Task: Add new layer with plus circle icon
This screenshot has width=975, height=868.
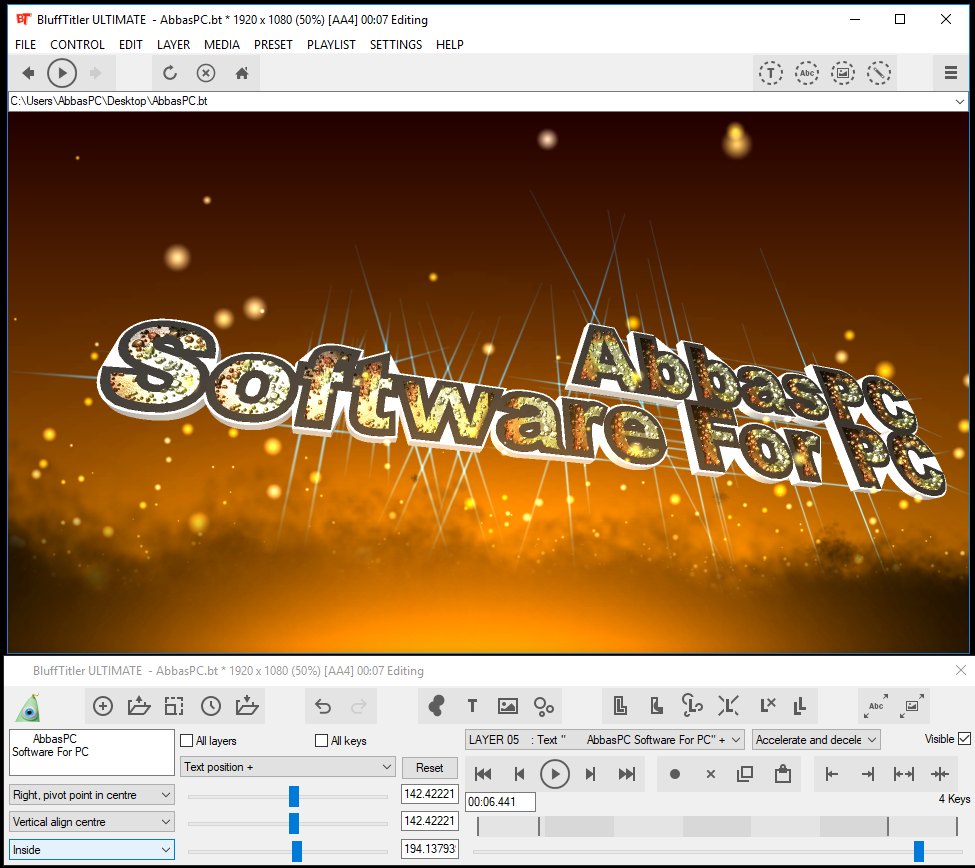Action: pyautogui.click(x=103, y=706)
